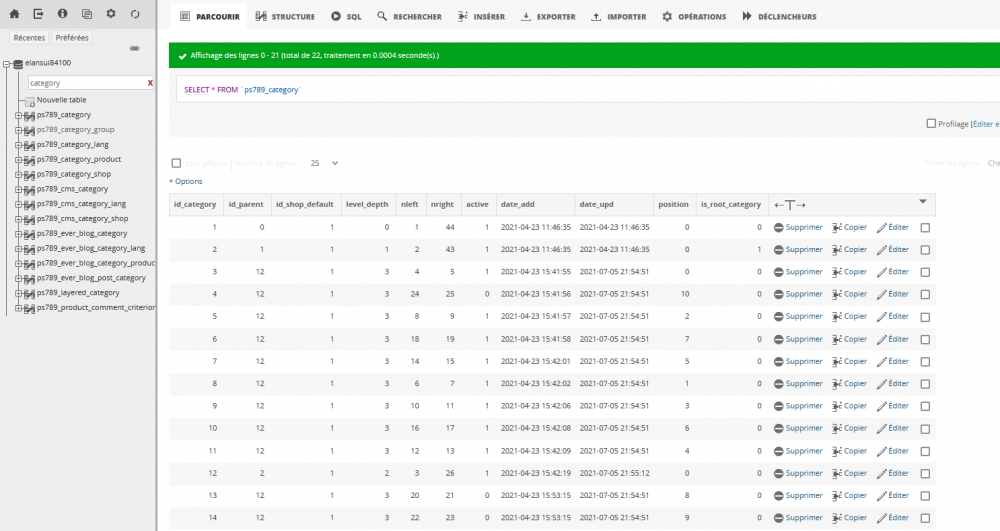This screenshot has height=531, width=1000.
Task: Clear the category filter with red X
Action: 150,83
